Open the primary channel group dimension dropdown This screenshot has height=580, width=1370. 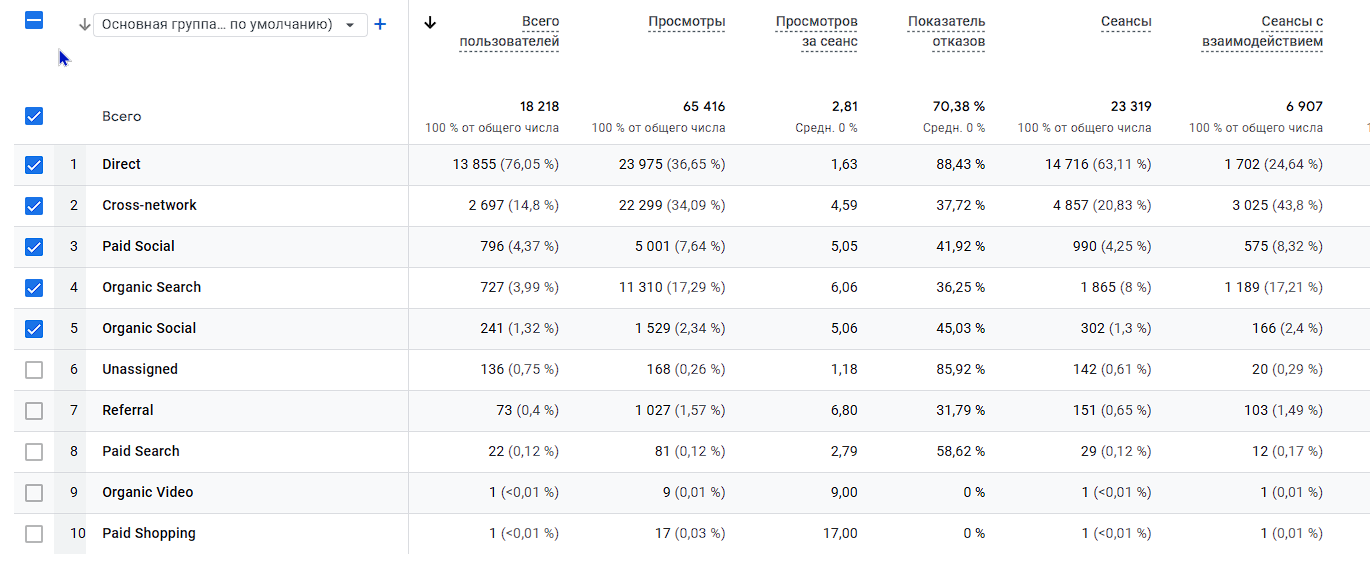[x=230, y=25]
